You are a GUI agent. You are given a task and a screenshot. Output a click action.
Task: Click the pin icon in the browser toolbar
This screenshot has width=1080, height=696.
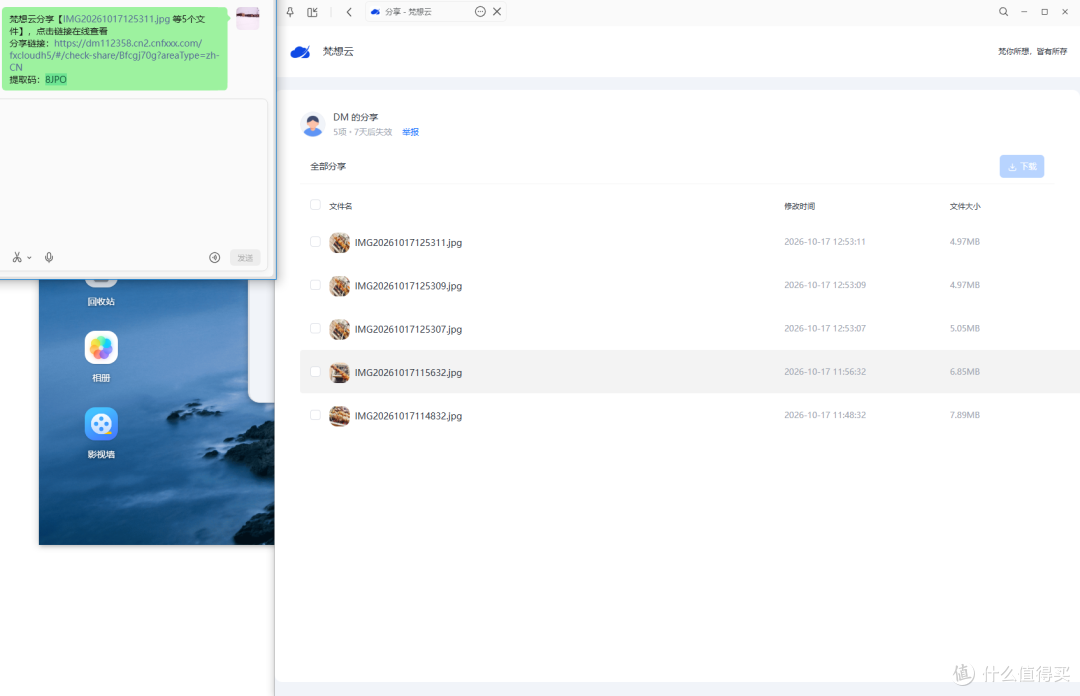pyautogui.click(x=290, y=12)
